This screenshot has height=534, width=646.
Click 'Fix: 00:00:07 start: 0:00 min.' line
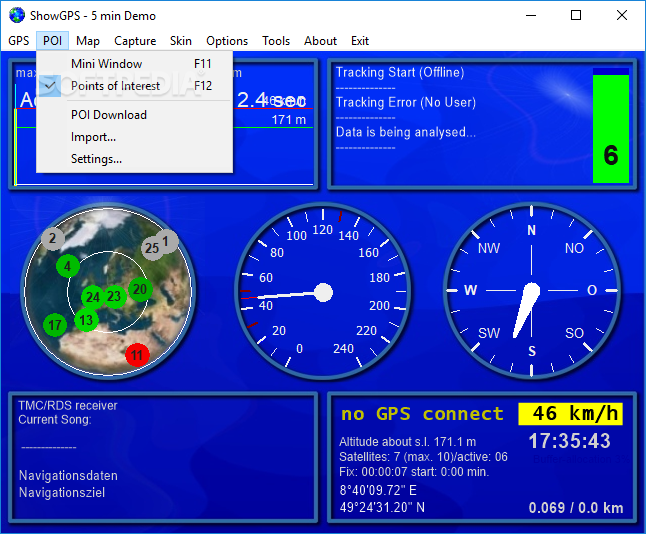(414, 472)
